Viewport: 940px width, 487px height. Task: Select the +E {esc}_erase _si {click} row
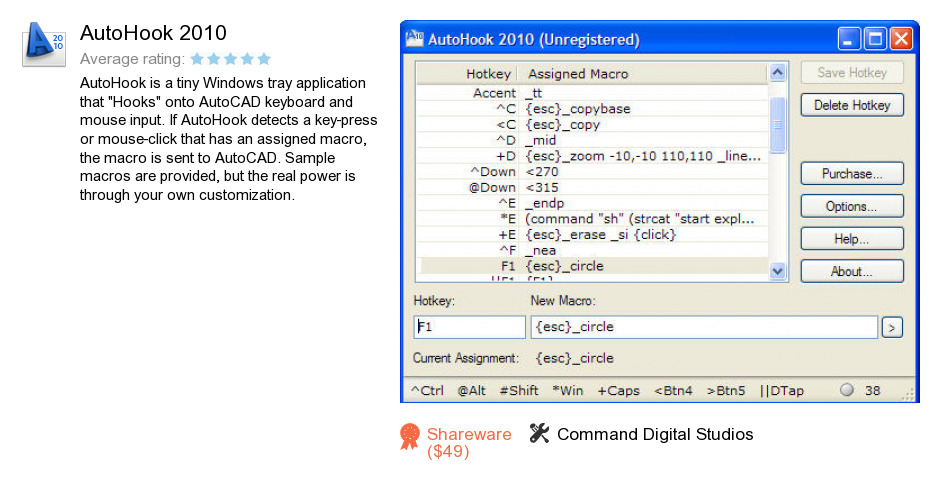point(592,235)
